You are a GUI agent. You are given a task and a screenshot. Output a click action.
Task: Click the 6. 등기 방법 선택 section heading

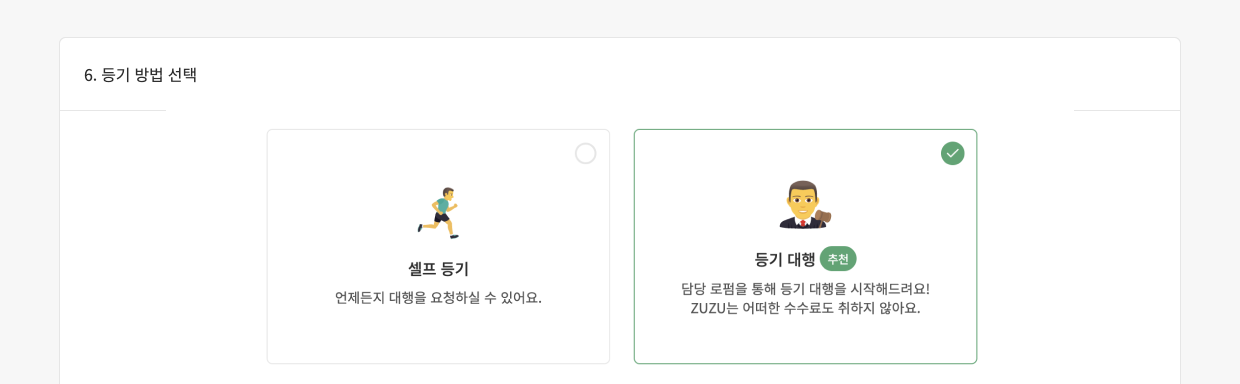click(x=140, y=75)
